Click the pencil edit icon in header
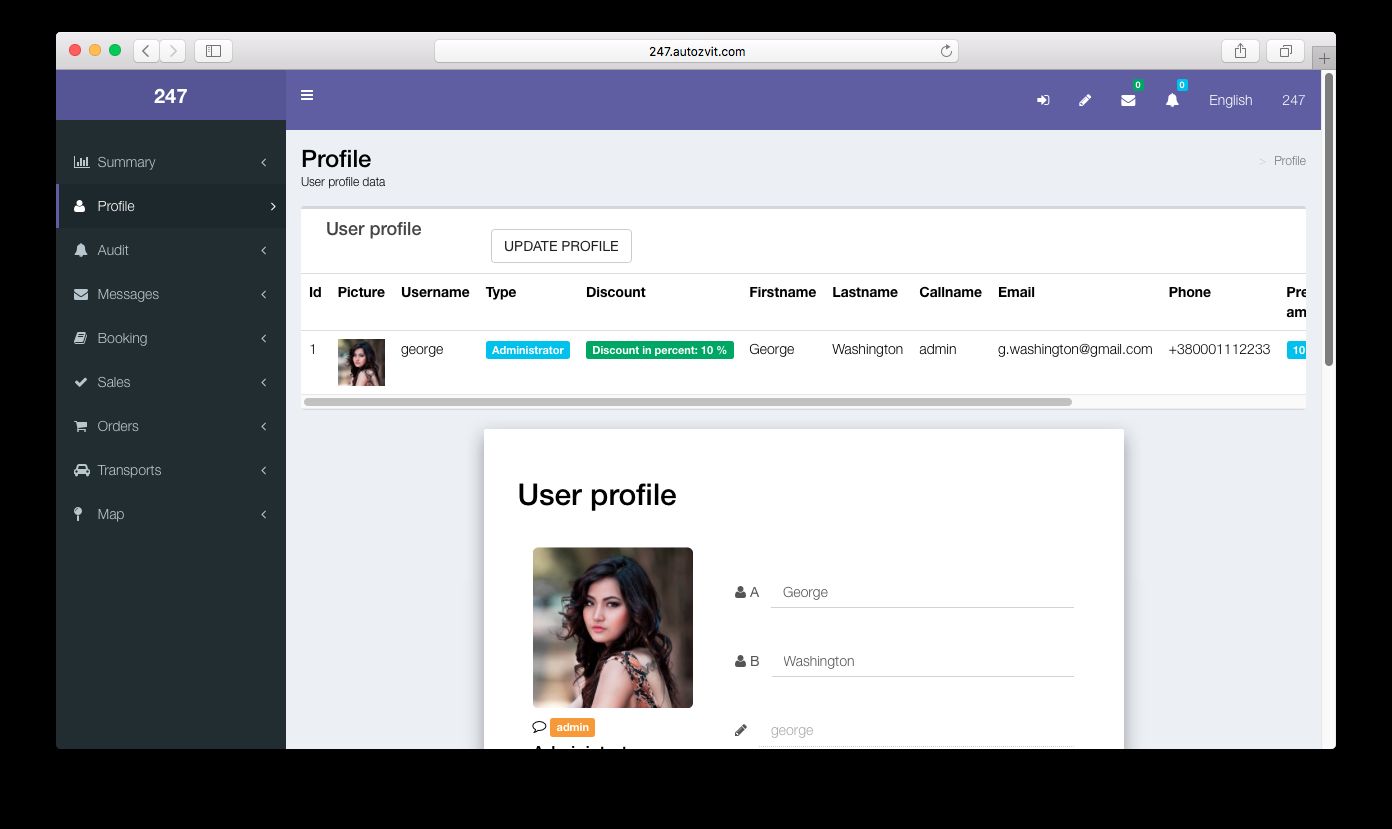 (x=1085, y=100)
